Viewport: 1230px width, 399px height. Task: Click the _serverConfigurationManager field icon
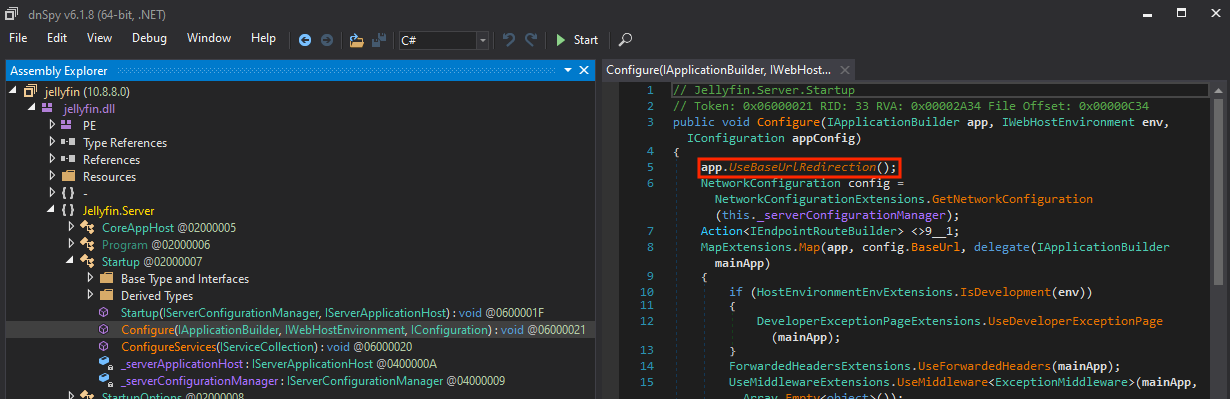(x=105, y=380)
